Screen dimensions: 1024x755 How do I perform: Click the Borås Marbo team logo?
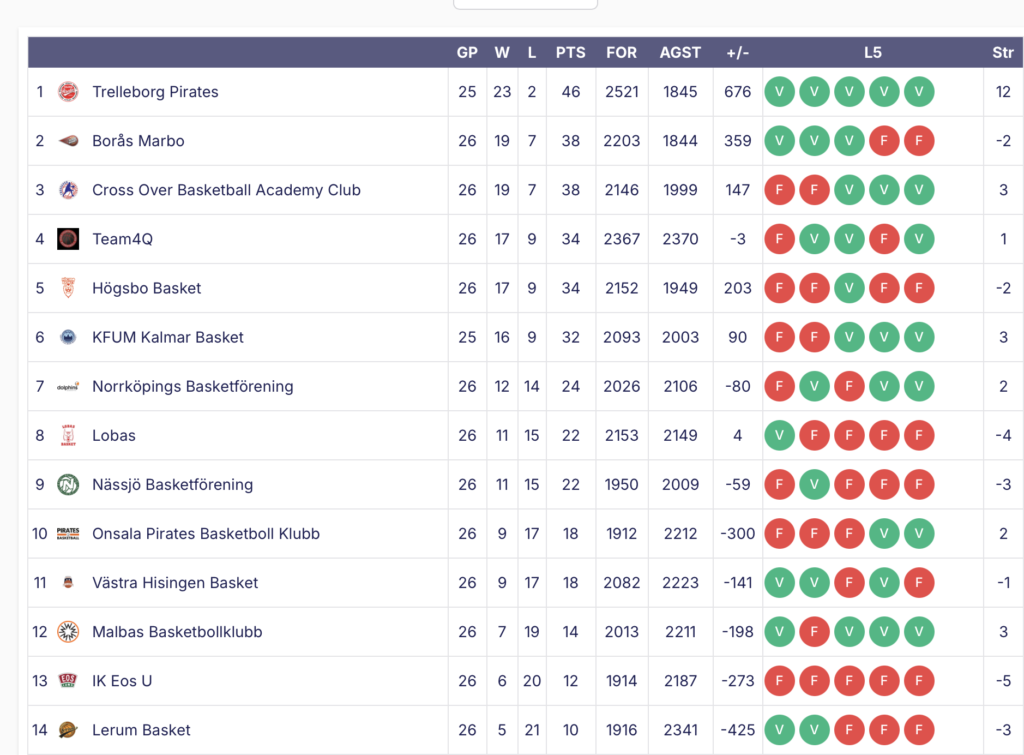[68, 140]
